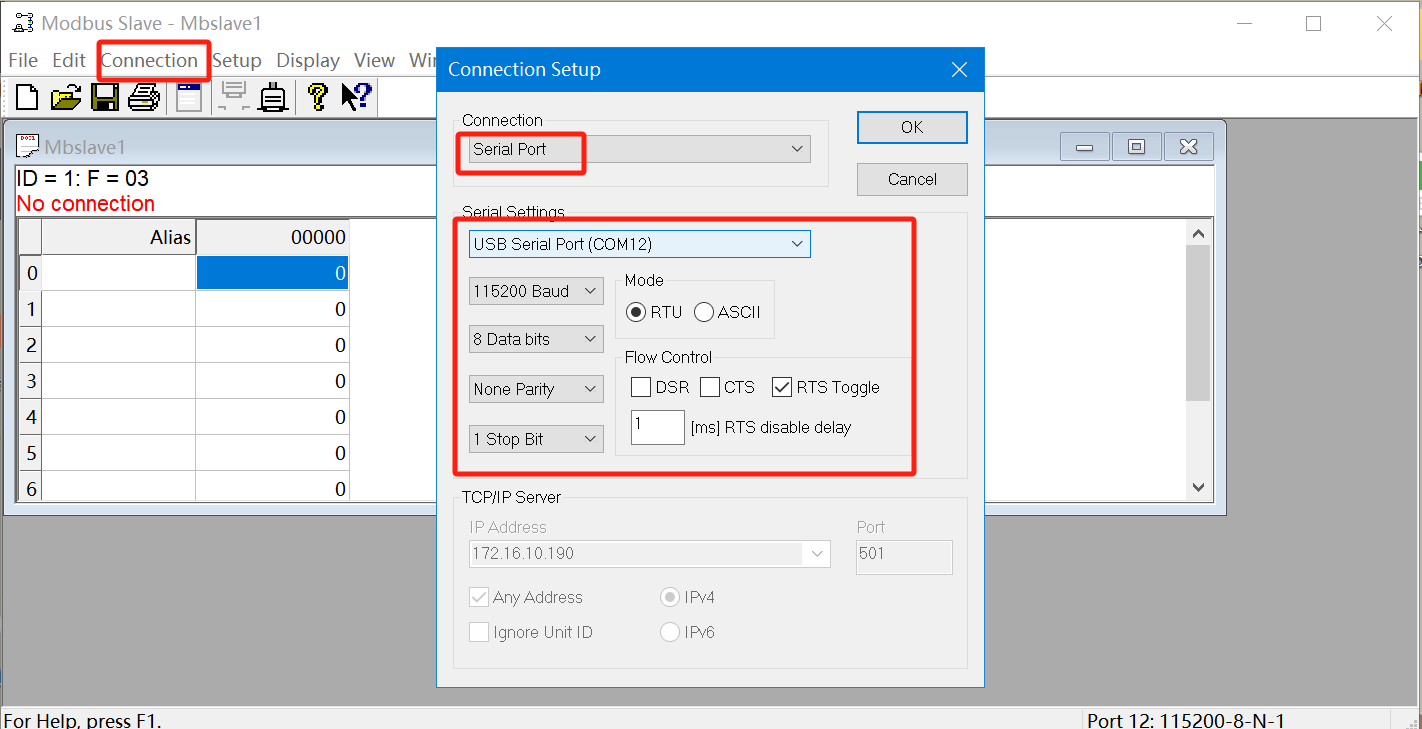Click the Cancel button
The width and height of the screenshot is (1422, 729).
click(912, 179)
